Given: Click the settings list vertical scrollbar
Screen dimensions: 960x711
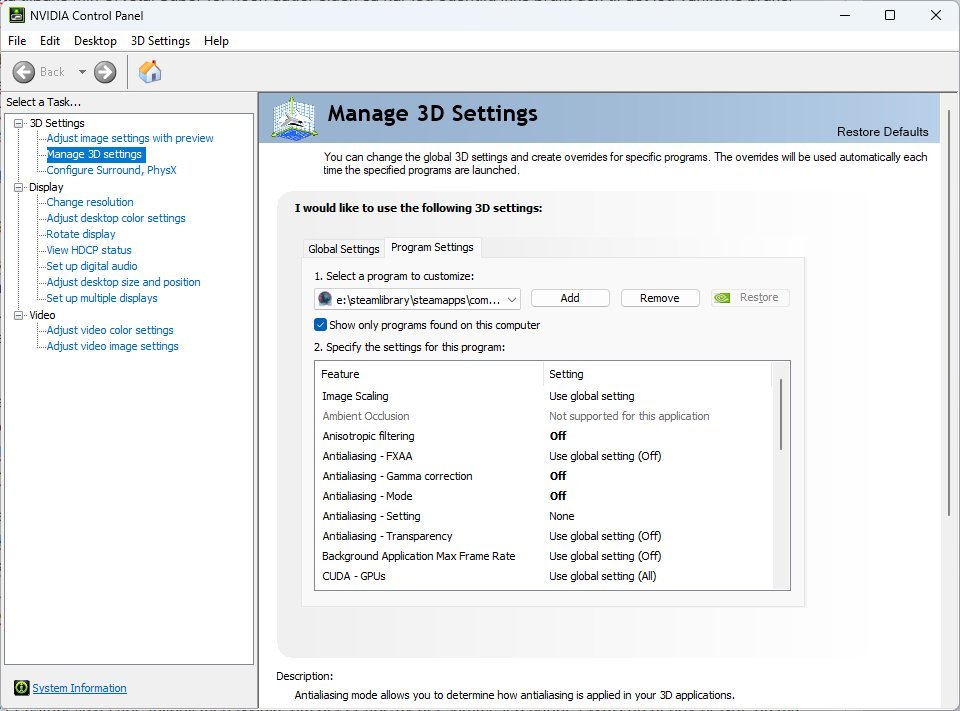Looking at the screenshot, I should click(781, 415).
